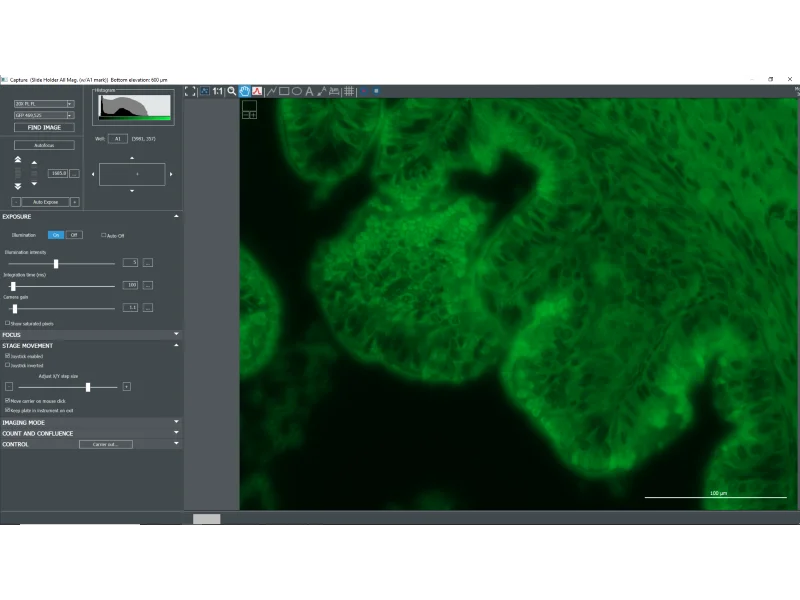Expand the CONTROL section arrow
Screen dimensions: 800x600
pyautogui.click(x=177, y=443)
